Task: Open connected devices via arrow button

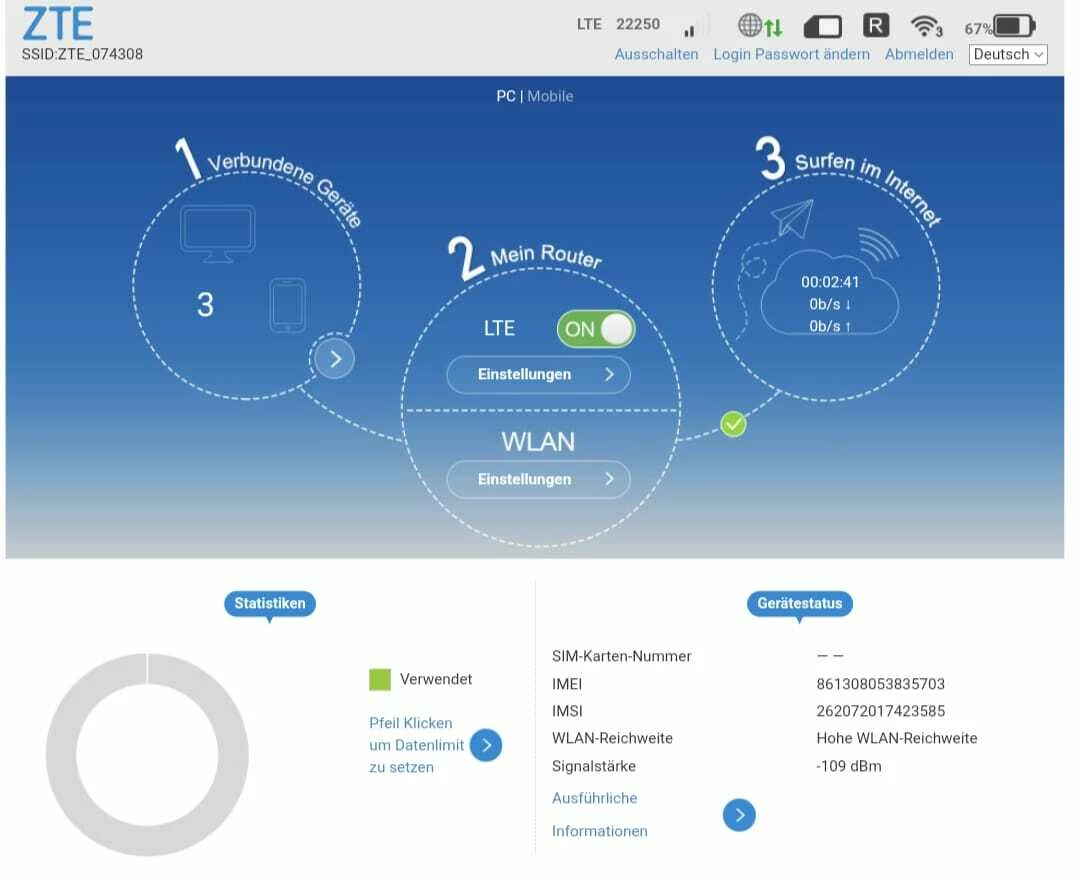Action: point(335,359)
